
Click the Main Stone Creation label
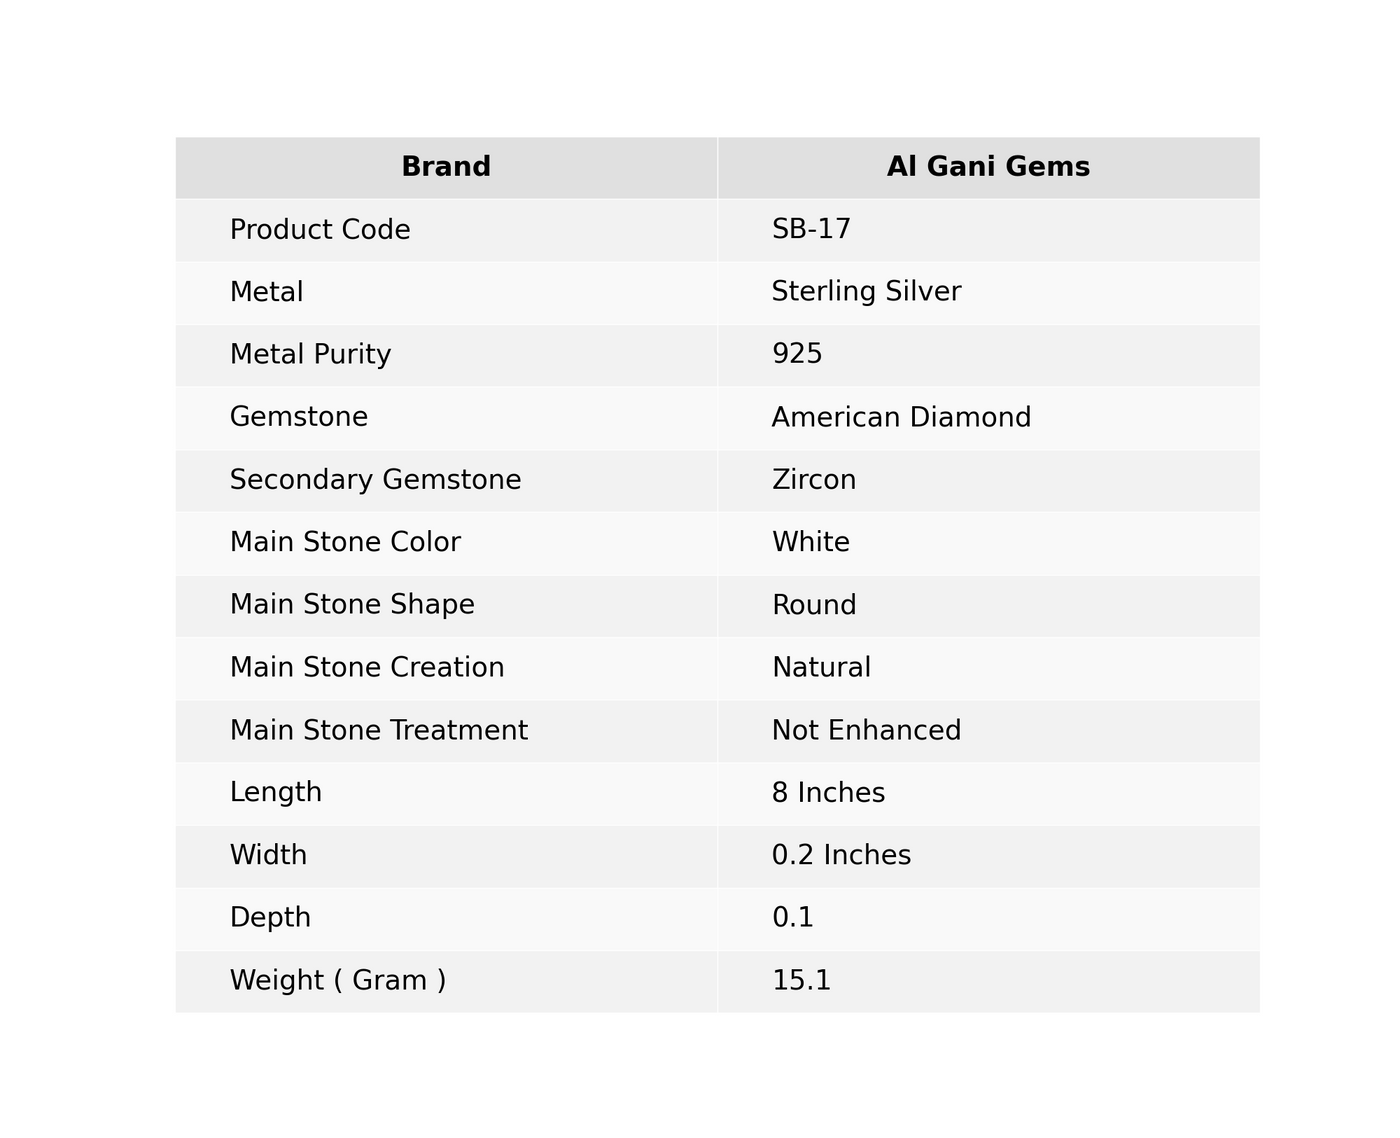367,667
